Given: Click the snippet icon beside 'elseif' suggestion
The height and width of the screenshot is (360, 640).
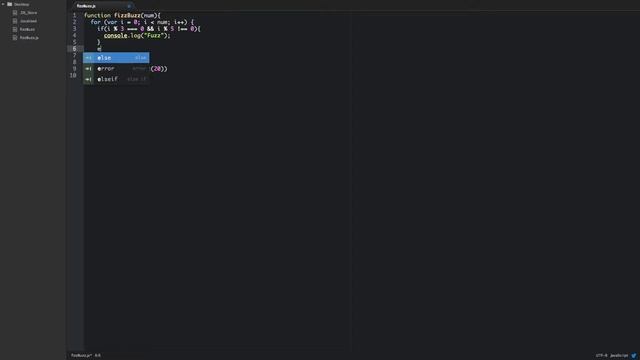Looking at the screenshot, I should tap(89, 79).
